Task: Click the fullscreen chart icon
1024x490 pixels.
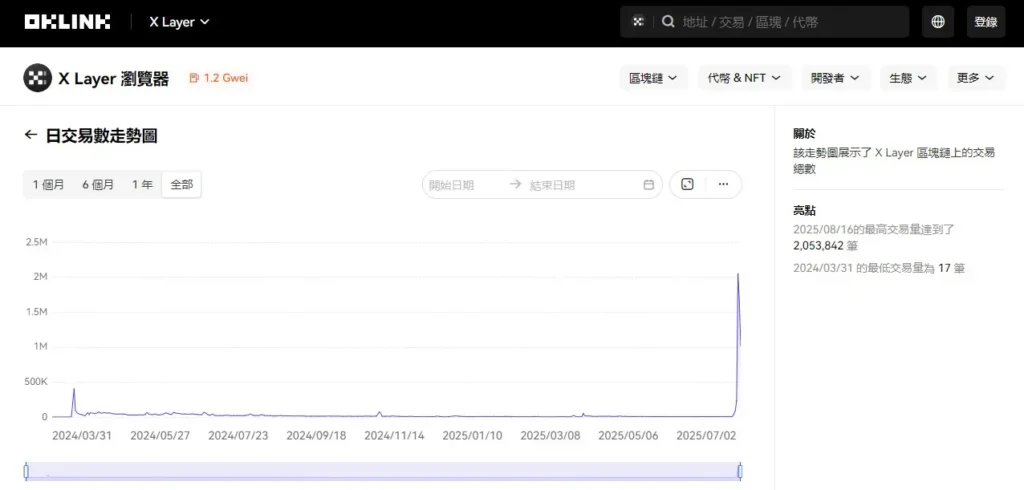Action: 687,184
